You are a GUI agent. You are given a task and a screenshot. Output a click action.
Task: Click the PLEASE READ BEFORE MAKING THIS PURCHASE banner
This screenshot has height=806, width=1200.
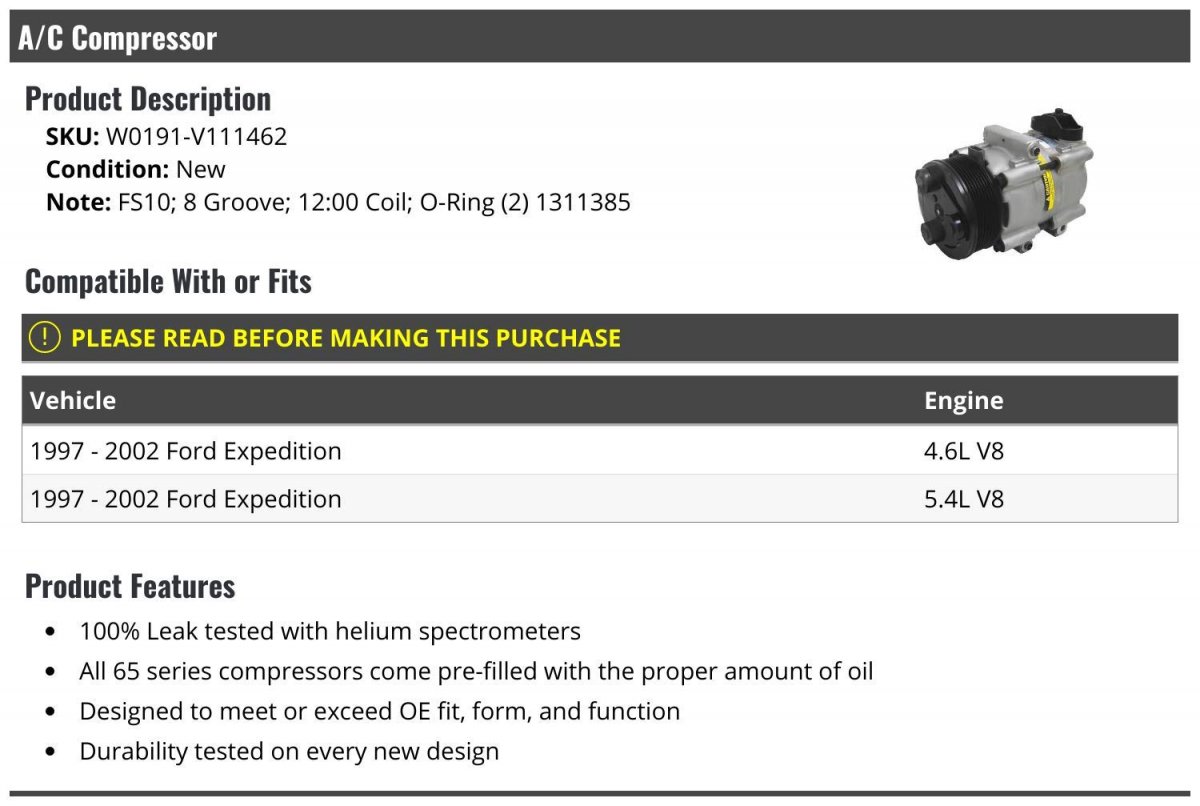point(346,338)
